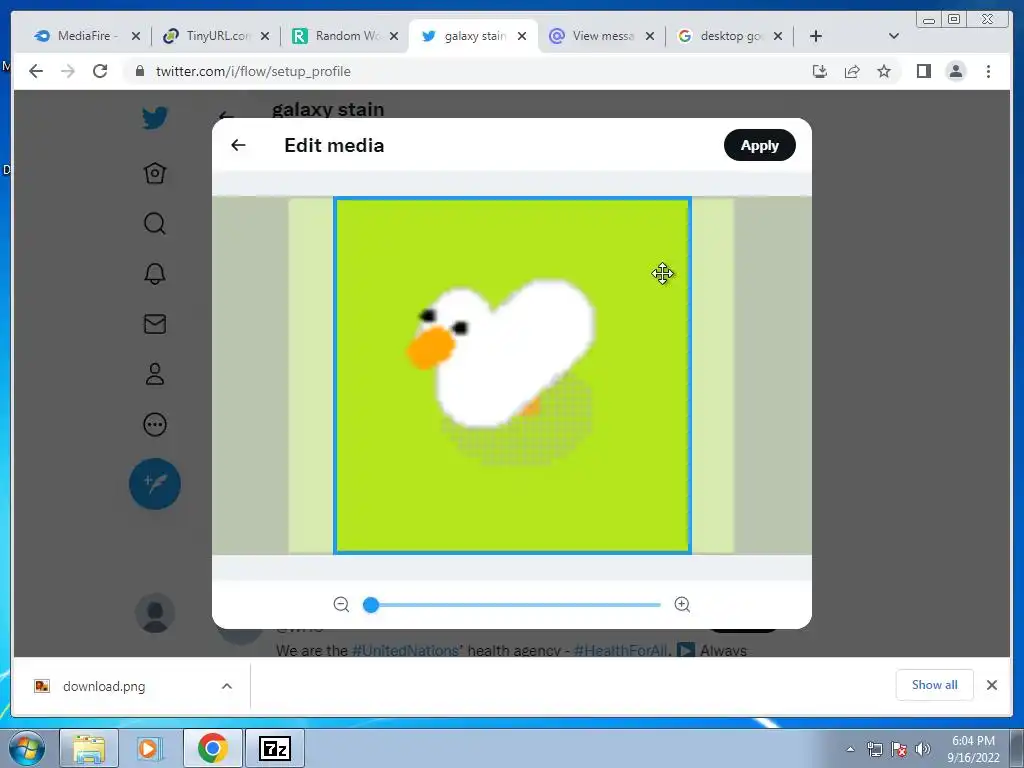Click the share page icon
Screen dimensions: 1024x768
(852, 71)
